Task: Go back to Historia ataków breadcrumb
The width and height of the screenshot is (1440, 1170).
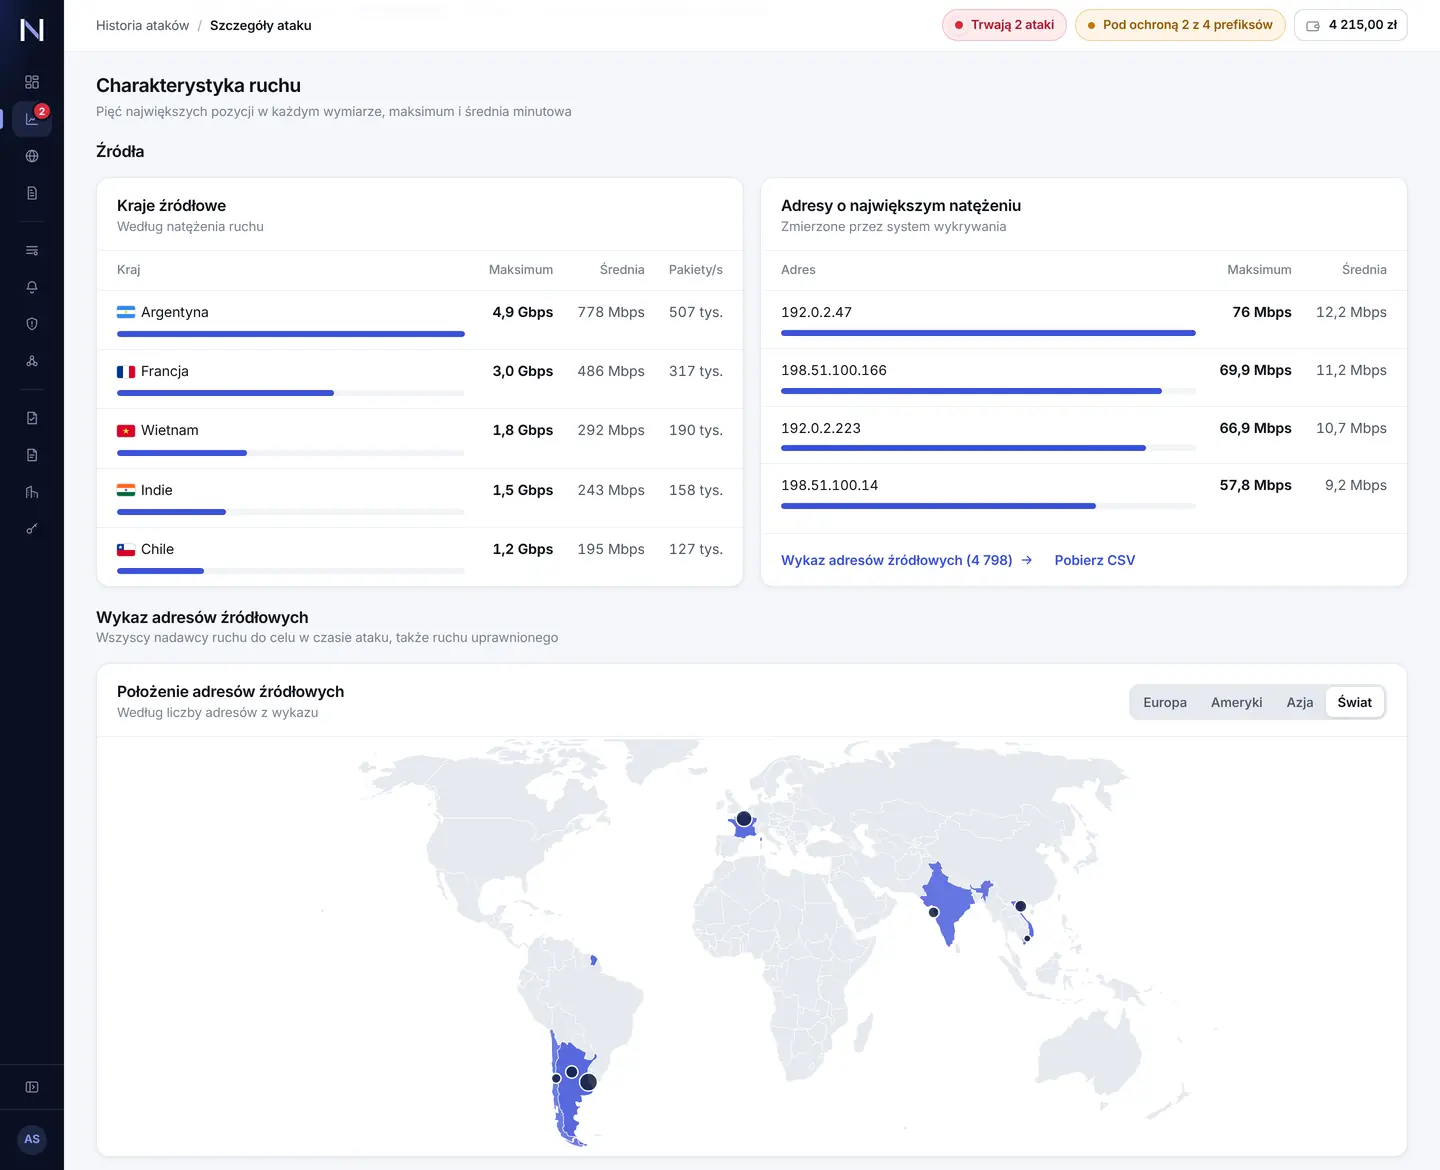Action: [x=142, y=25]
